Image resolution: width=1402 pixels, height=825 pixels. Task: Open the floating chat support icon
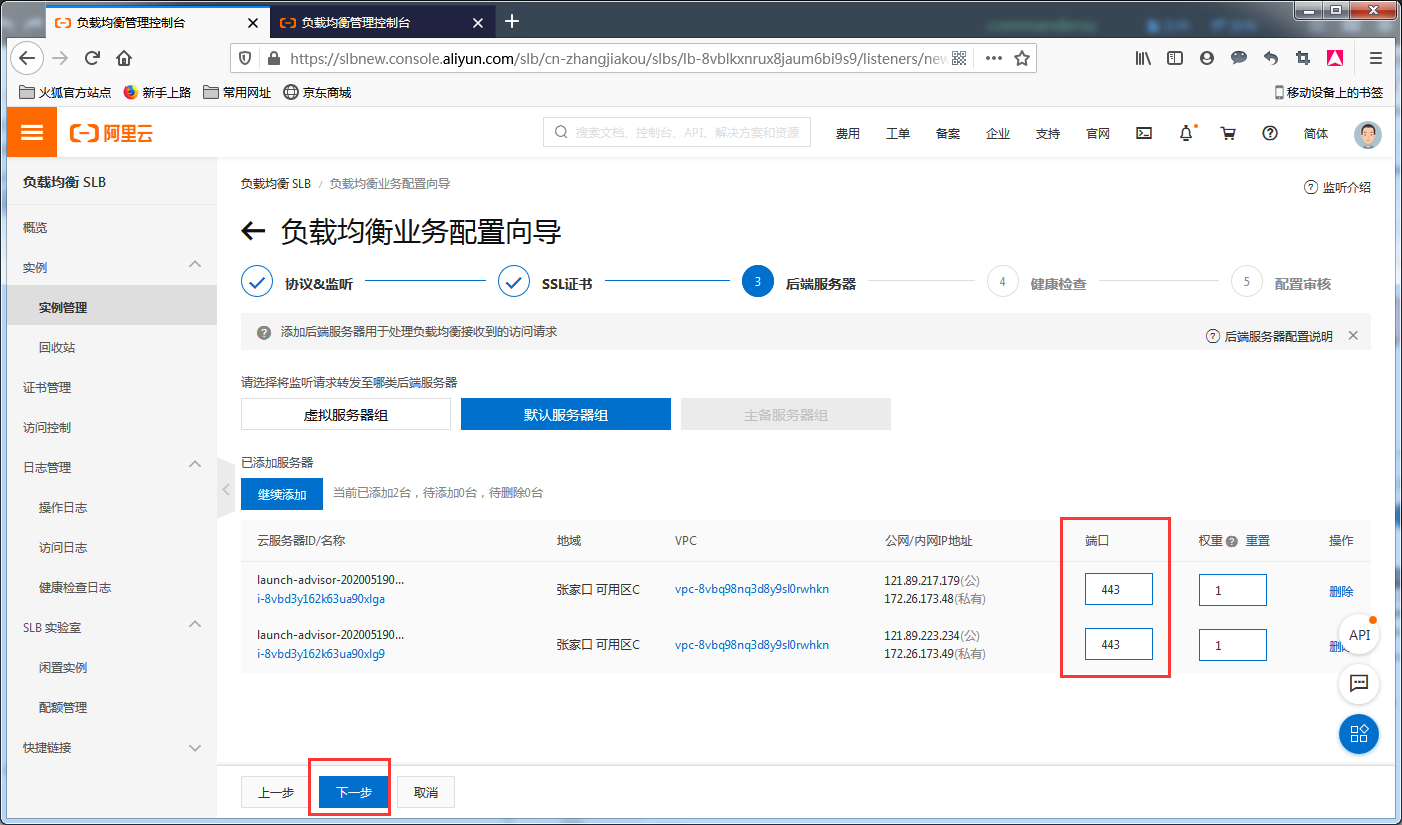[x=1359, y=684]
